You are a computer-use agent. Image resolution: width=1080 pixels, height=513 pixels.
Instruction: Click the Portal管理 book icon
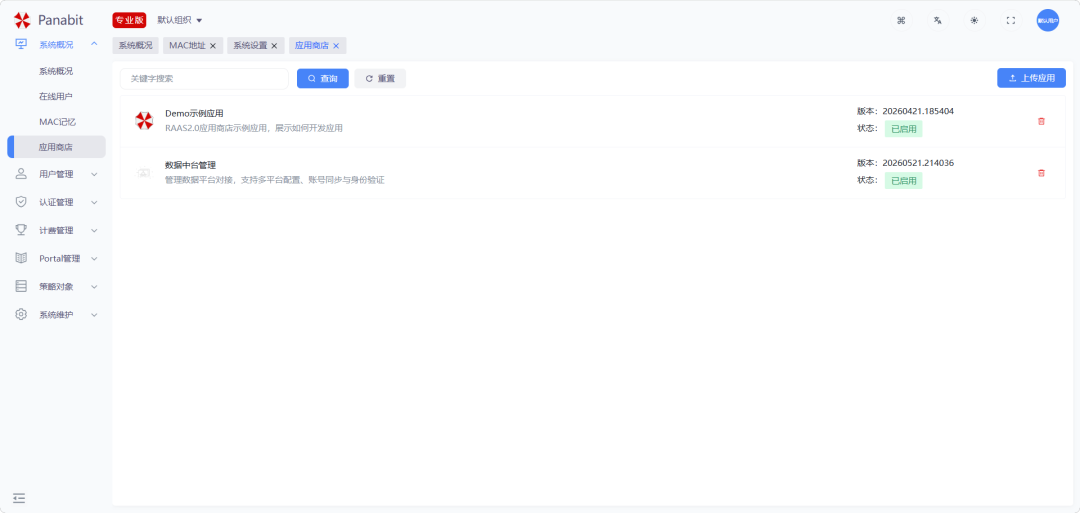pyautogui.click(x=21, y=258)
